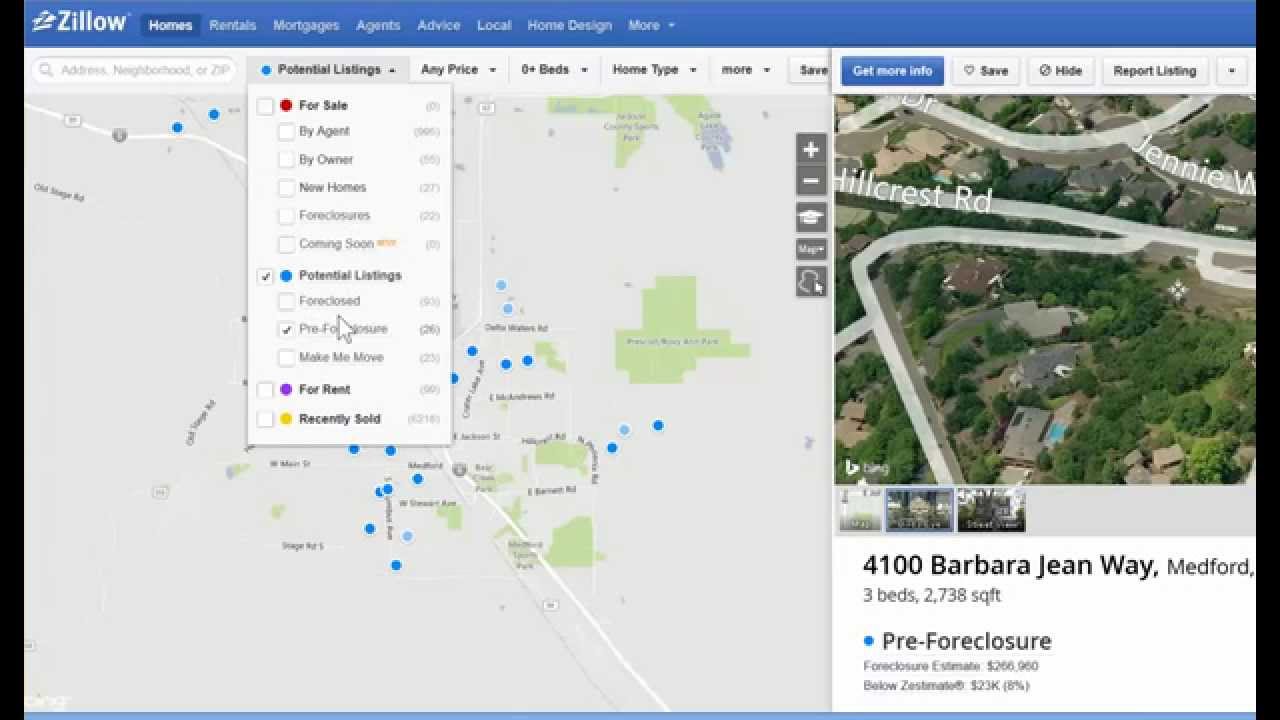This screenshot has height=720, width=1280.
Task: Select the draw custom region tool
Action: 811,281
